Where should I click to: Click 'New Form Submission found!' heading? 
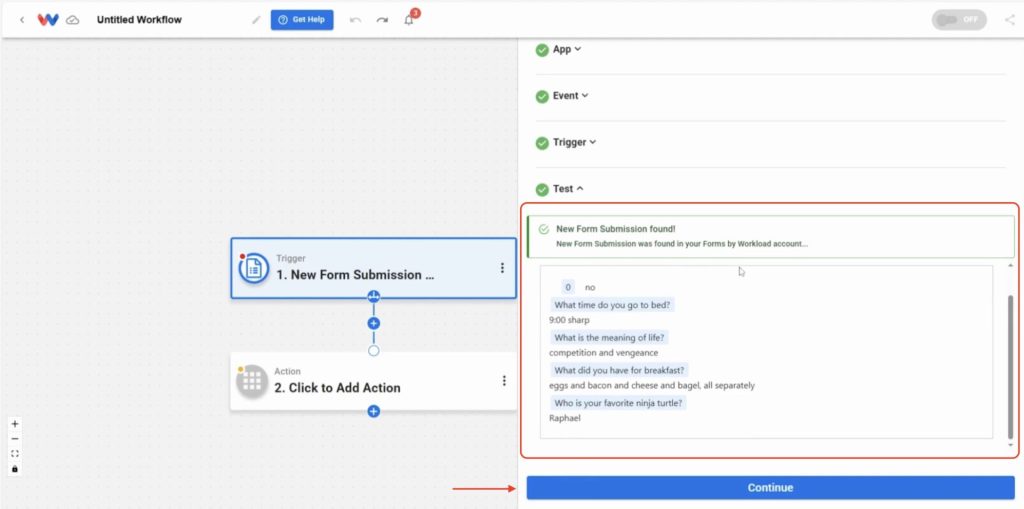point(616,229)
